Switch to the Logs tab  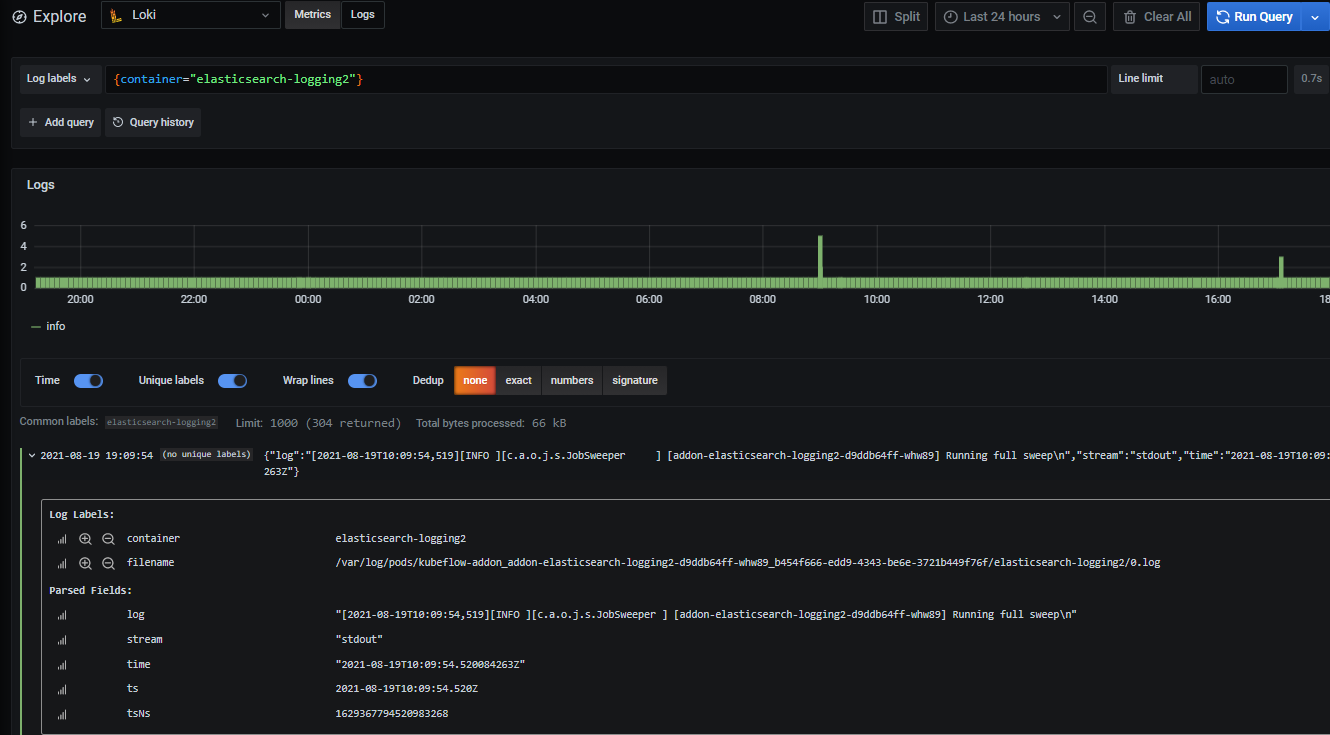[363, 15]
